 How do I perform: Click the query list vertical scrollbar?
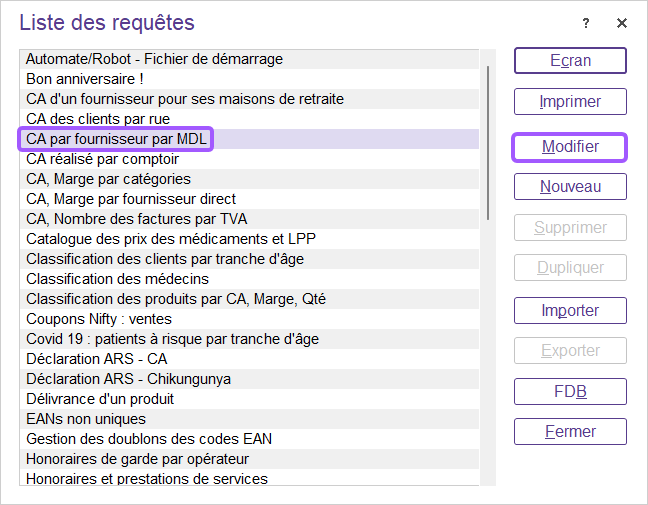click(488, 140)
